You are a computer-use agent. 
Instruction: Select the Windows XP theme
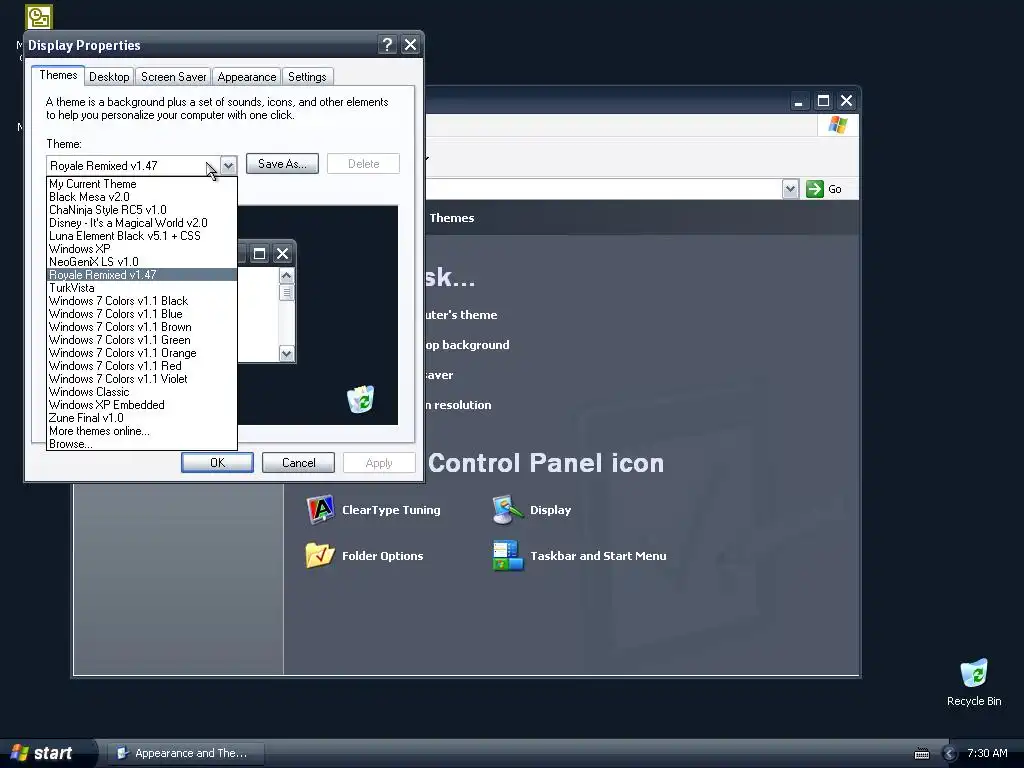142,249
